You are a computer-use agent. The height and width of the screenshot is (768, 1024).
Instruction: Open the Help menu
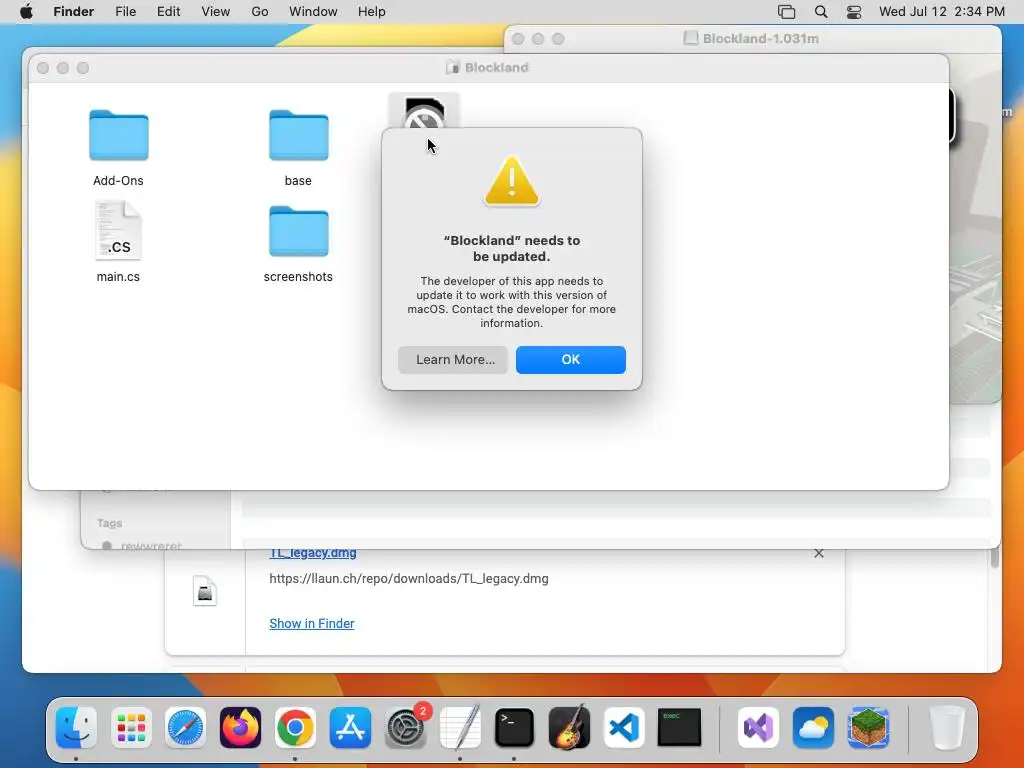coord(372,12)
